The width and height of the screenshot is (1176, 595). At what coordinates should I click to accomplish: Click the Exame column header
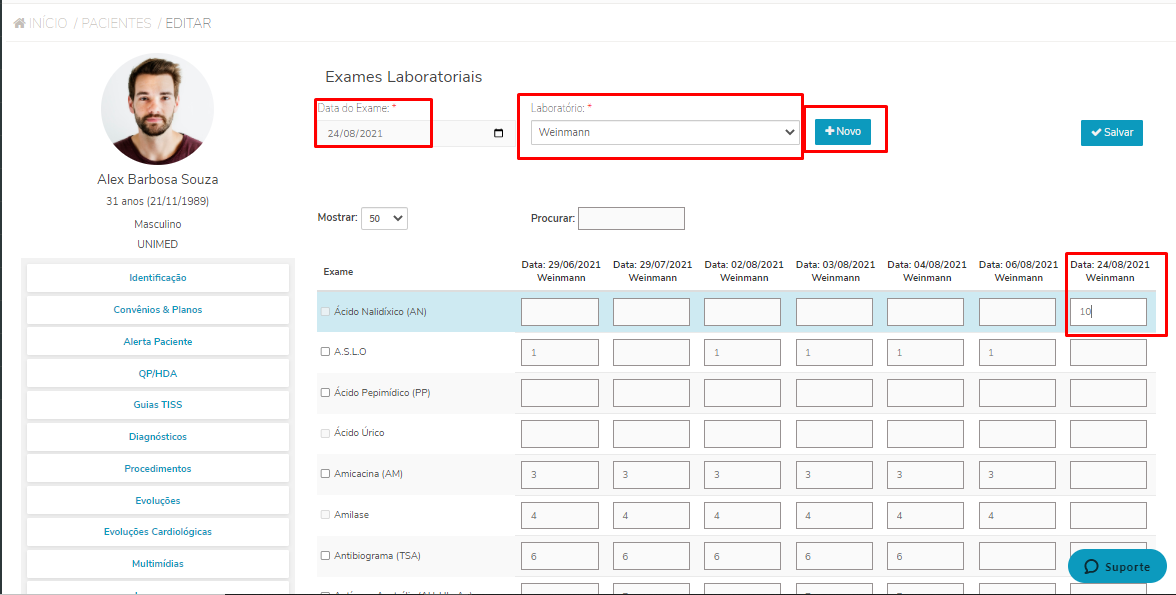pos(338,272)
